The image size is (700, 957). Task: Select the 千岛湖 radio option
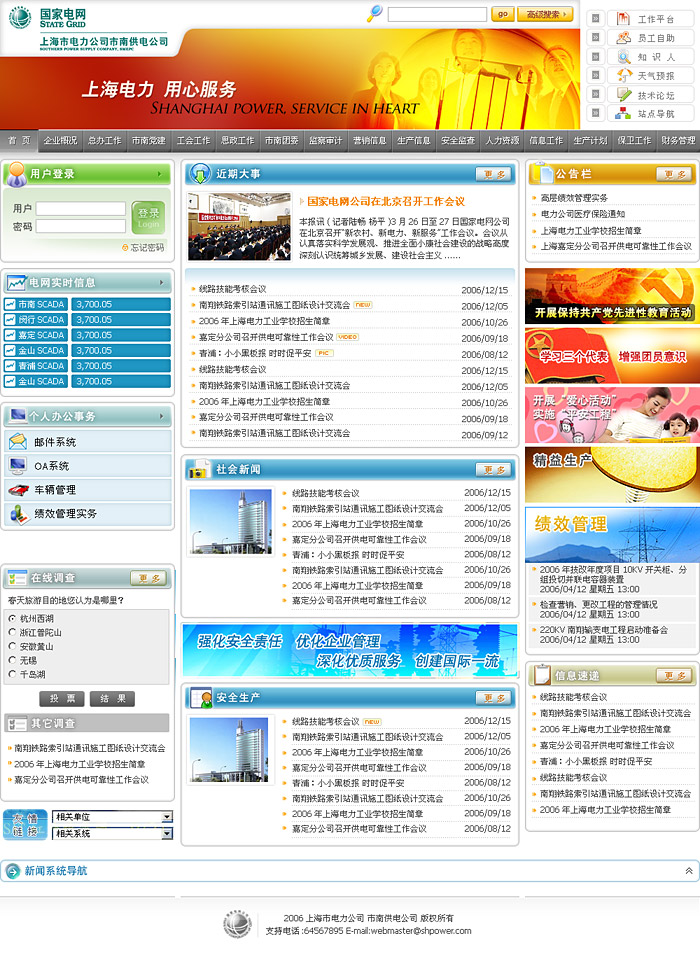point(12,674)
